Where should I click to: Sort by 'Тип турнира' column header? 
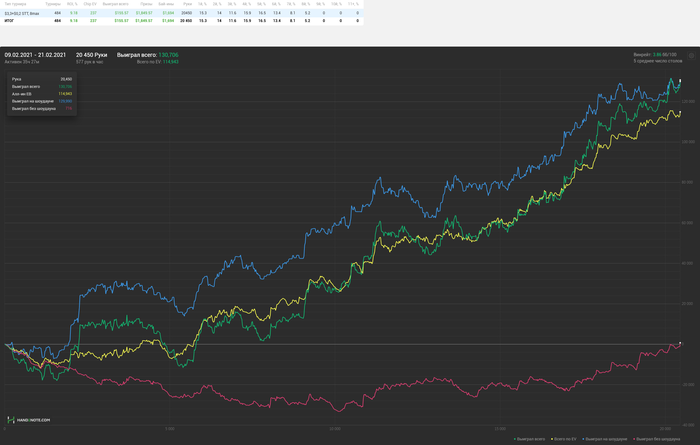[16, 4]
